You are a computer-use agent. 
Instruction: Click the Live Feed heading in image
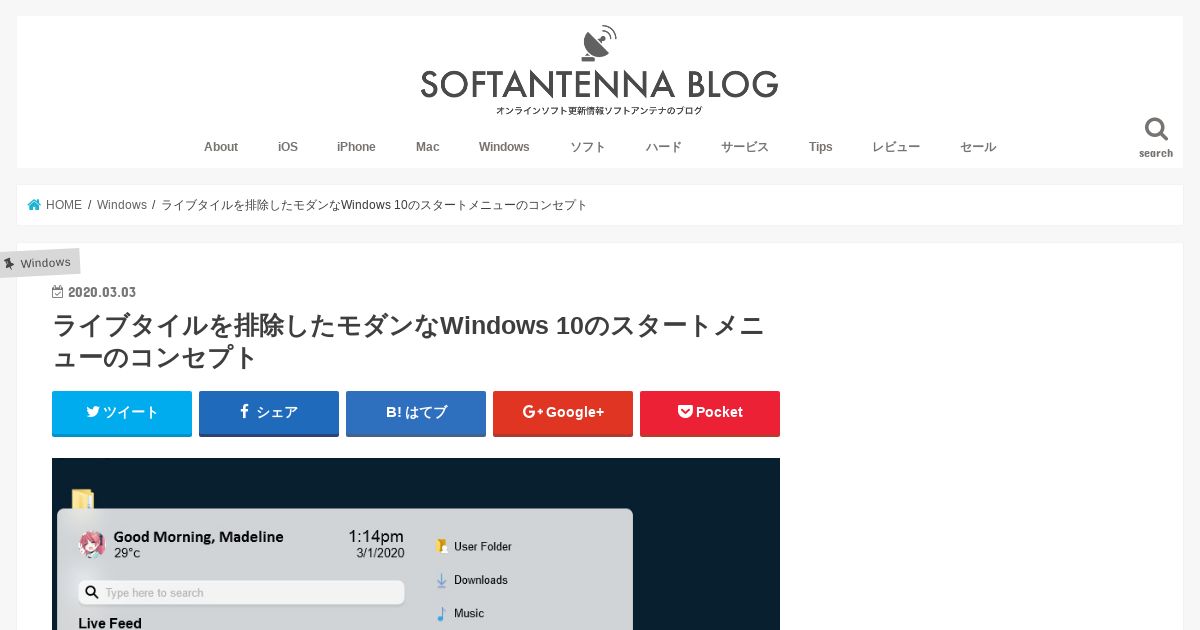(110, 623)
